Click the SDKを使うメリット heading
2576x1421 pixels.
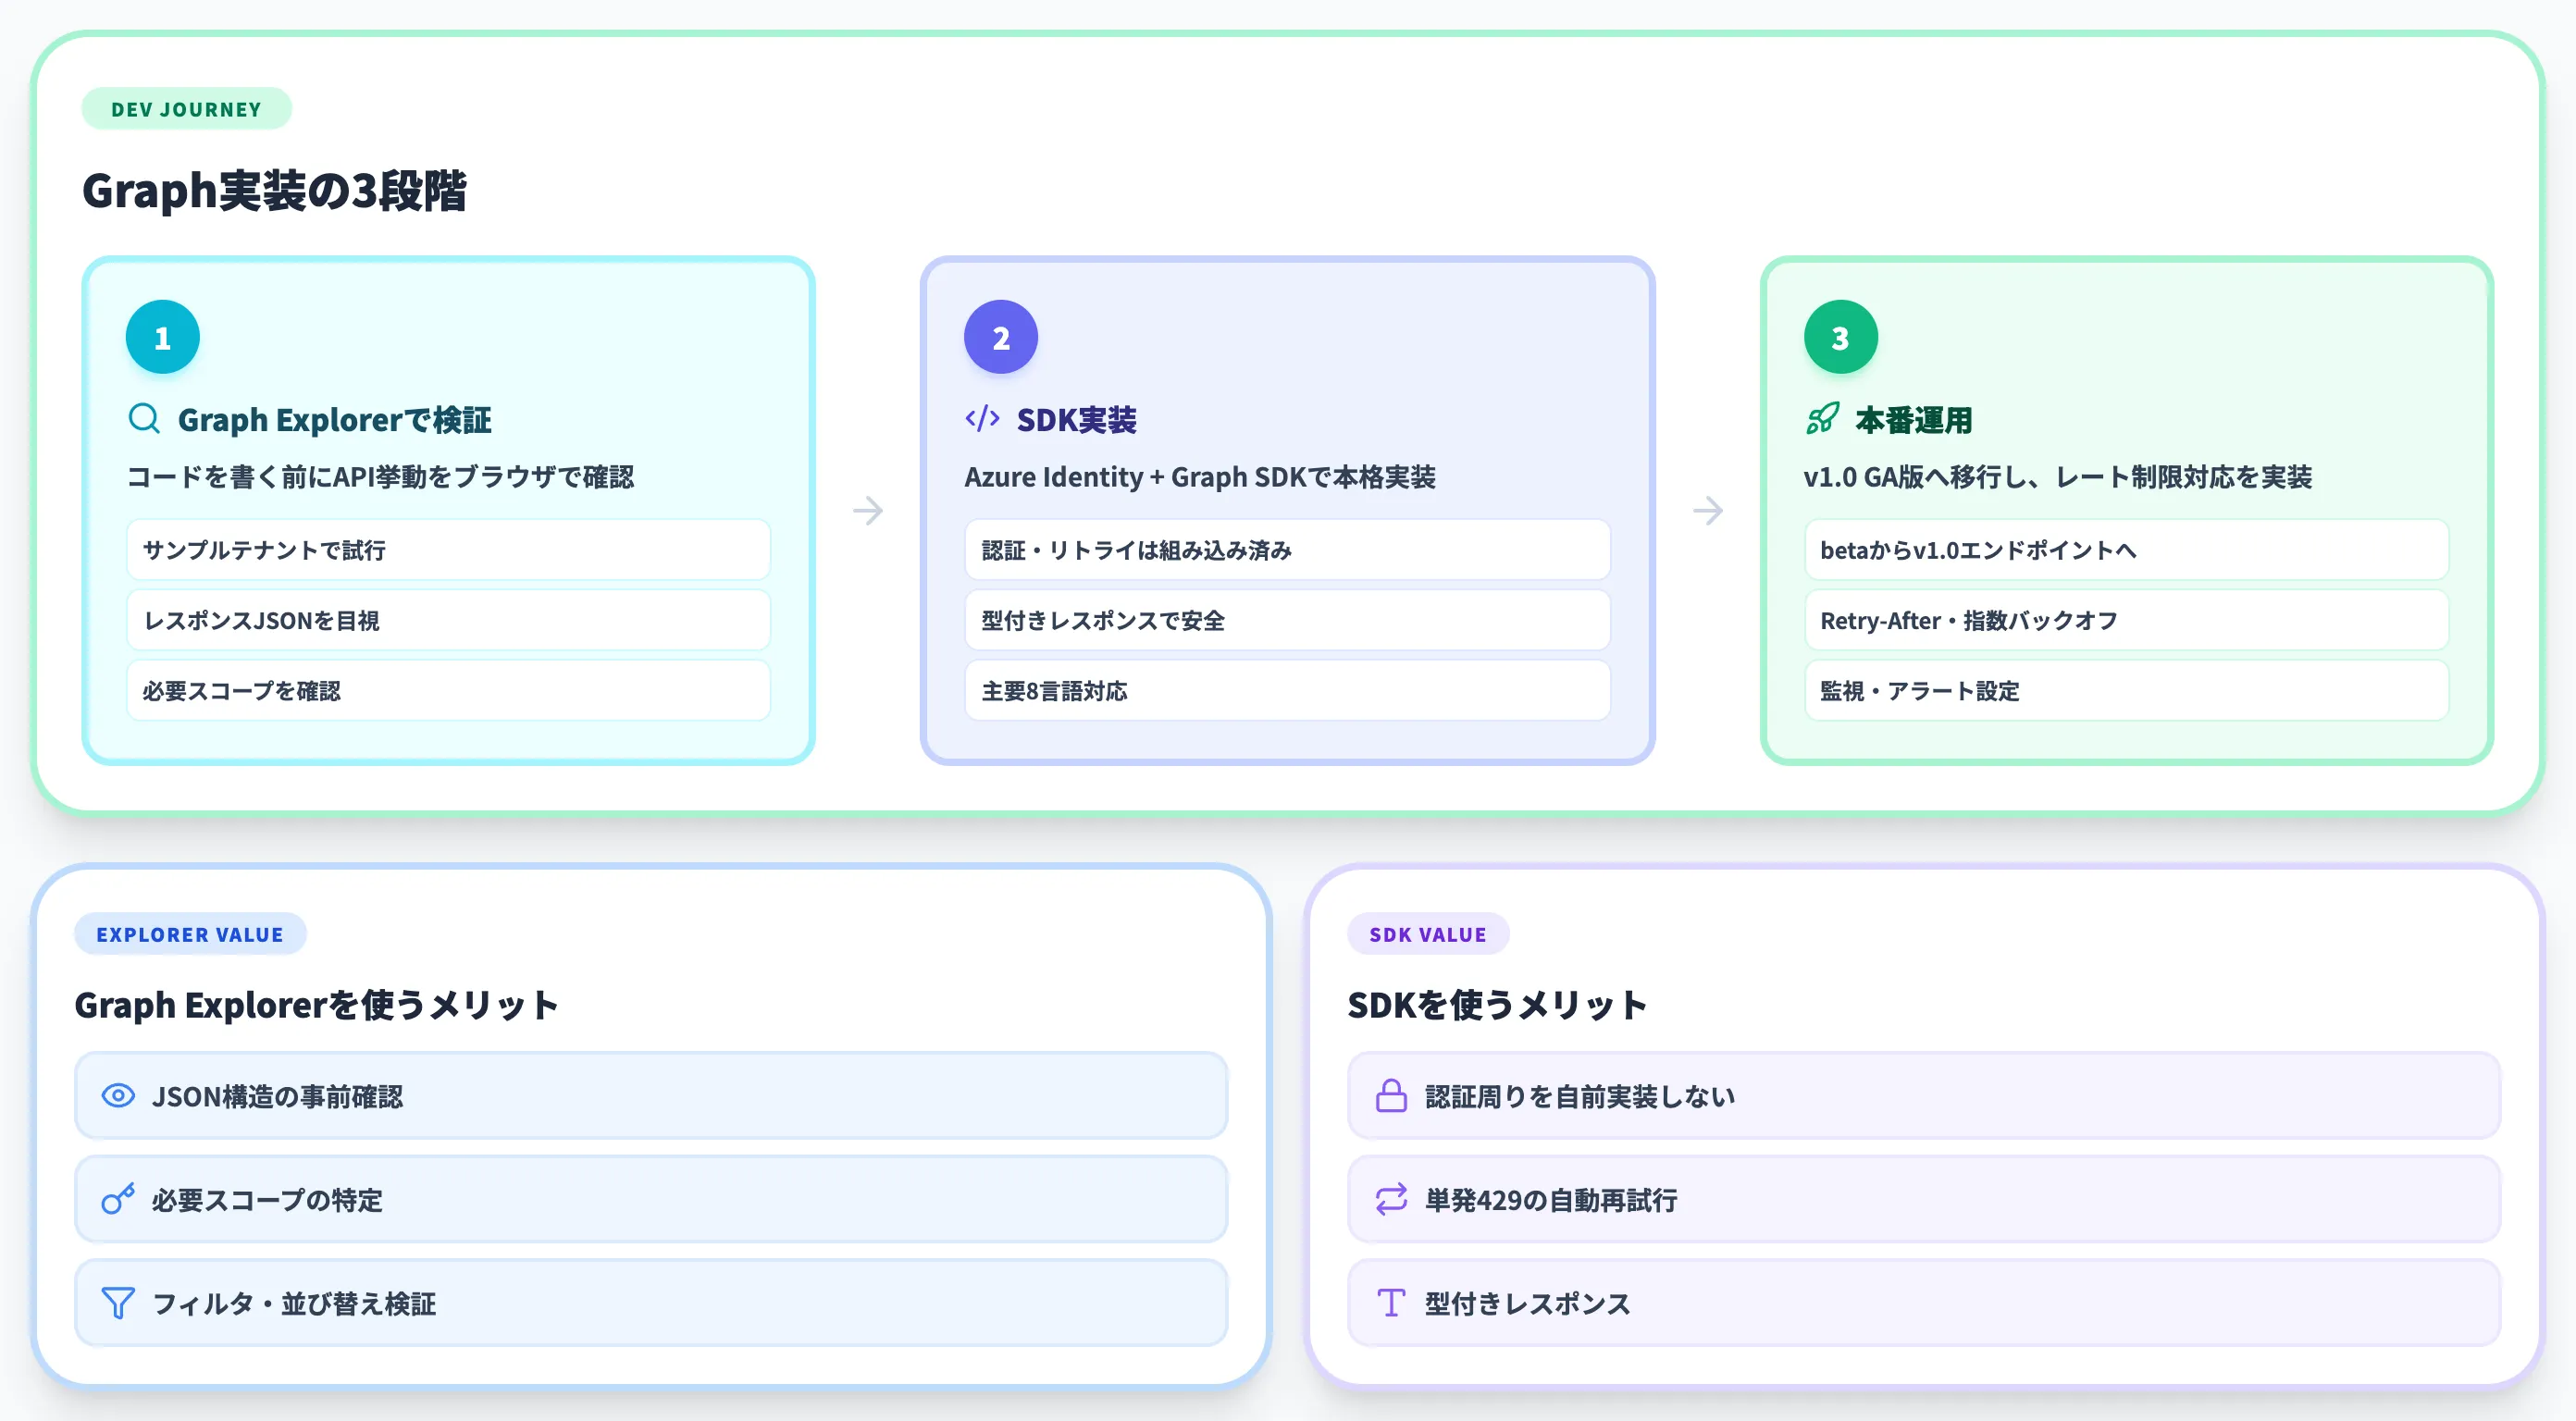click(x=1496, y=1004)
